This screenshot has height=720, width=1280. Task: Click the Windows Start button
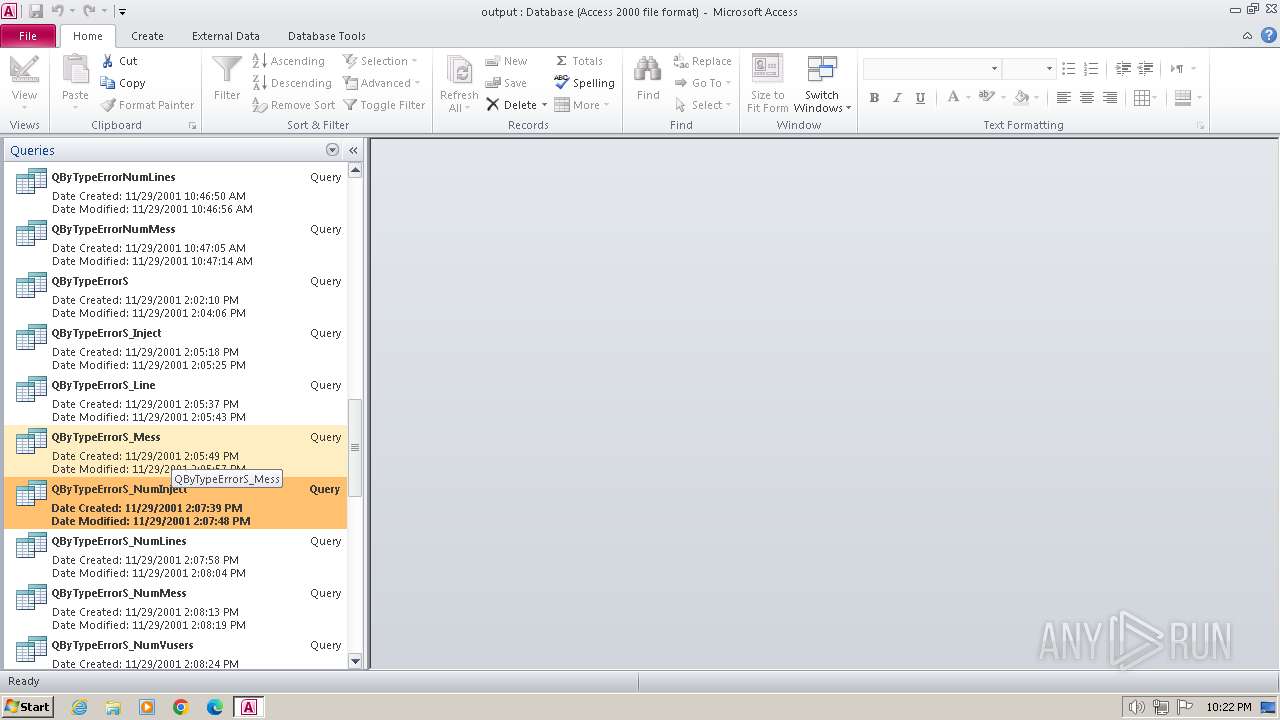point(28,706)
